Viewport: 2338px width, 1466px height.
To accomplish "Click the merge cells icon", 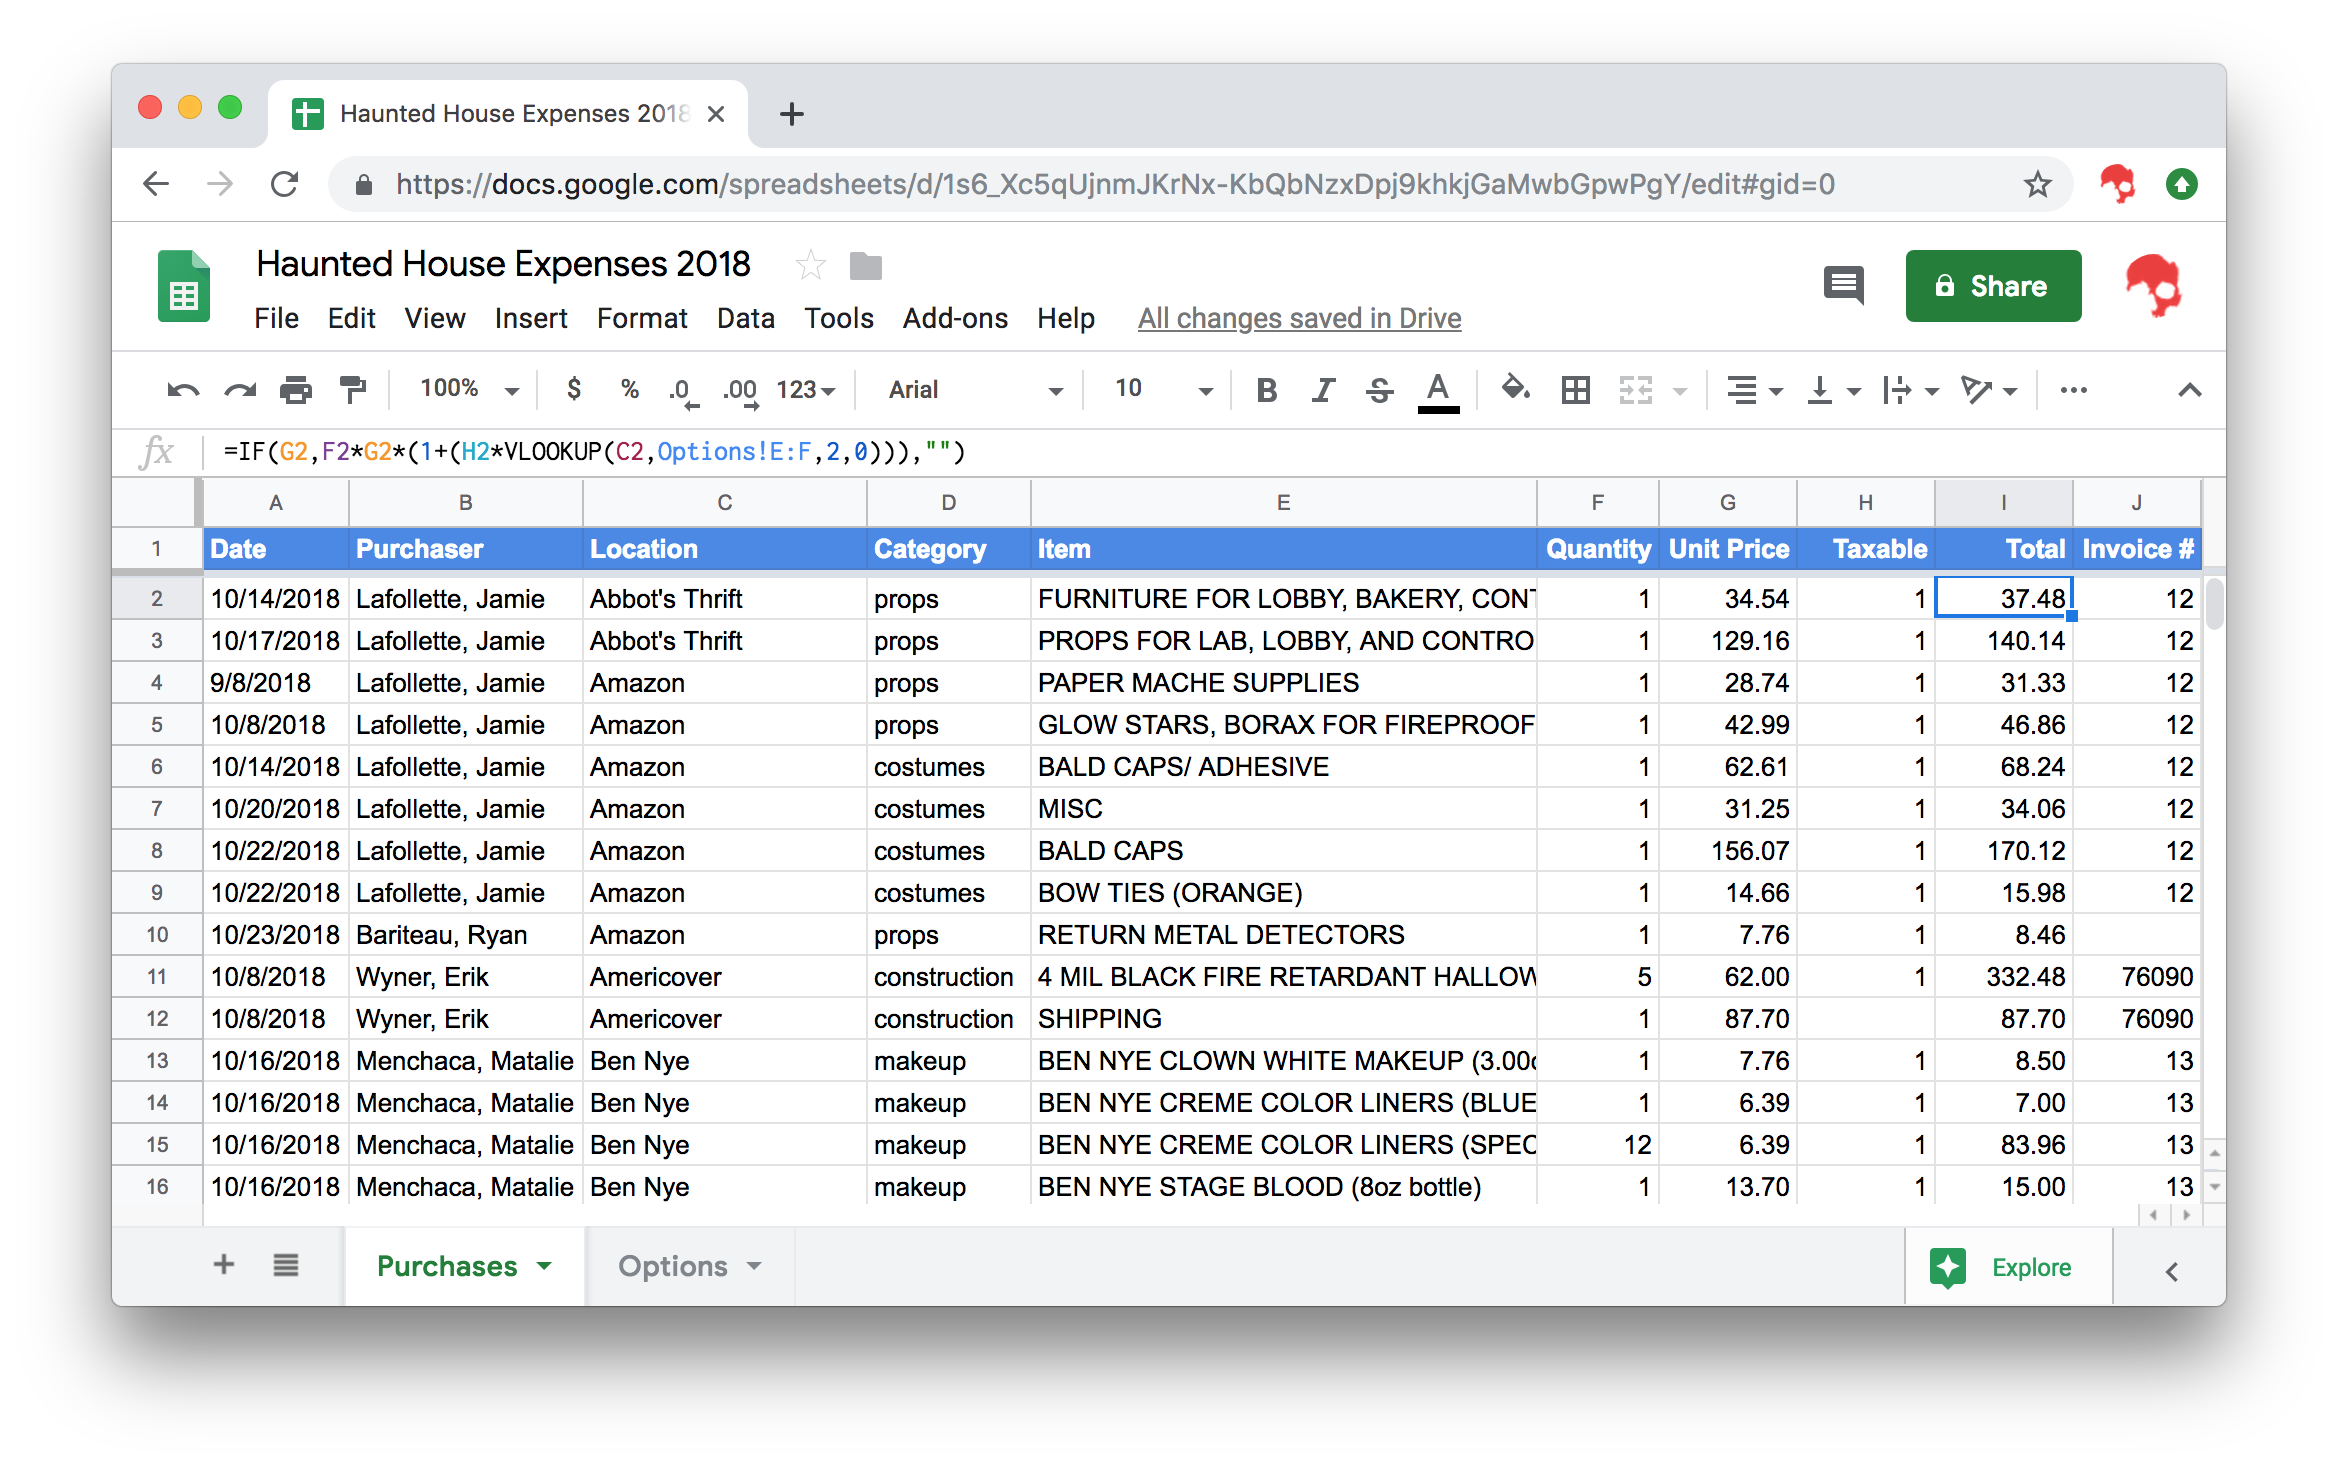I will (x=1636, y=390).
